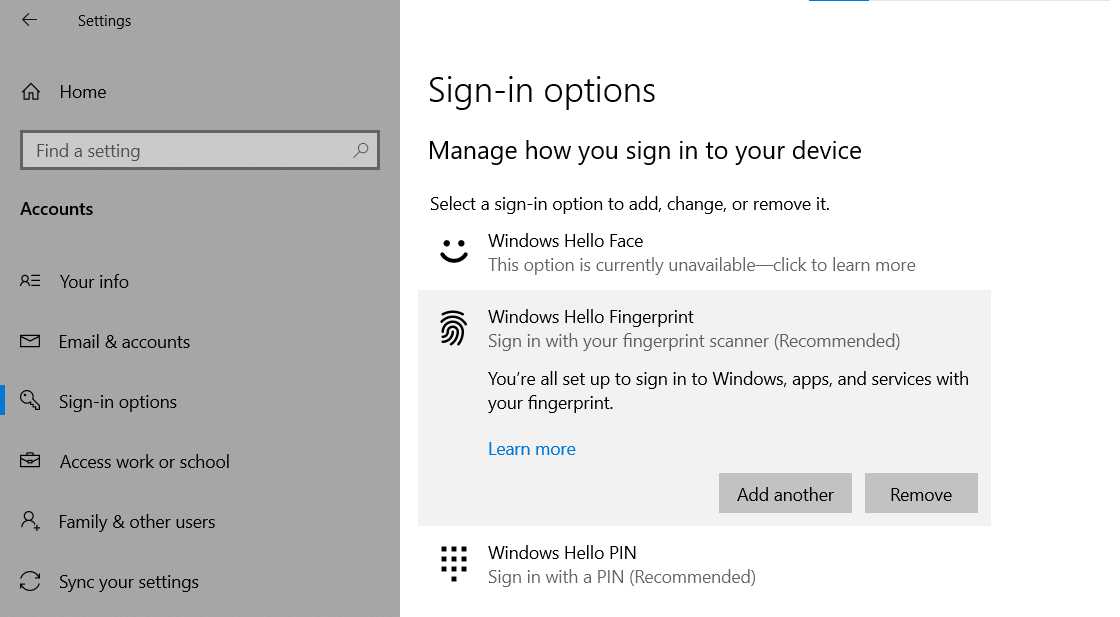The height and width of the screenshot is (617, 1120).
Task: Click the magnifier icon in the search box
Action: pos(360,149)
